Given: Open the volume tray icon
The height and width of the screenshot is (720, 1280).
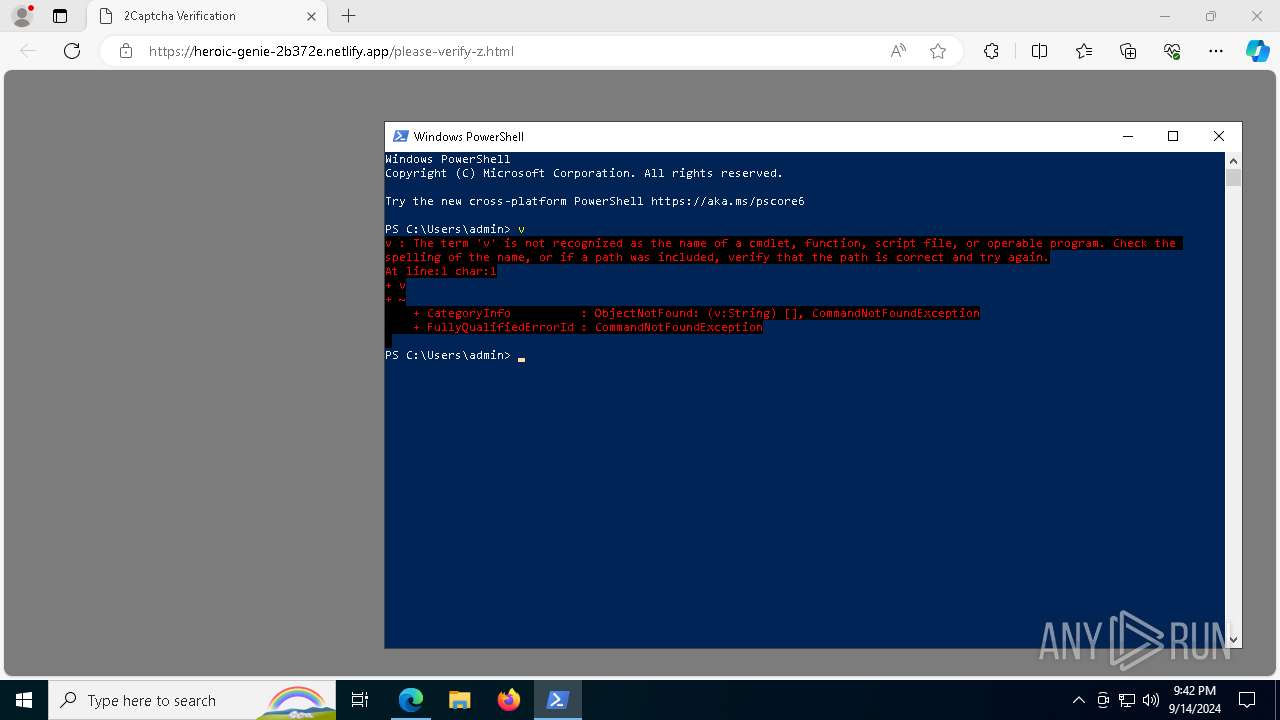Looking at the screenshot, I should click(1150, 700).
